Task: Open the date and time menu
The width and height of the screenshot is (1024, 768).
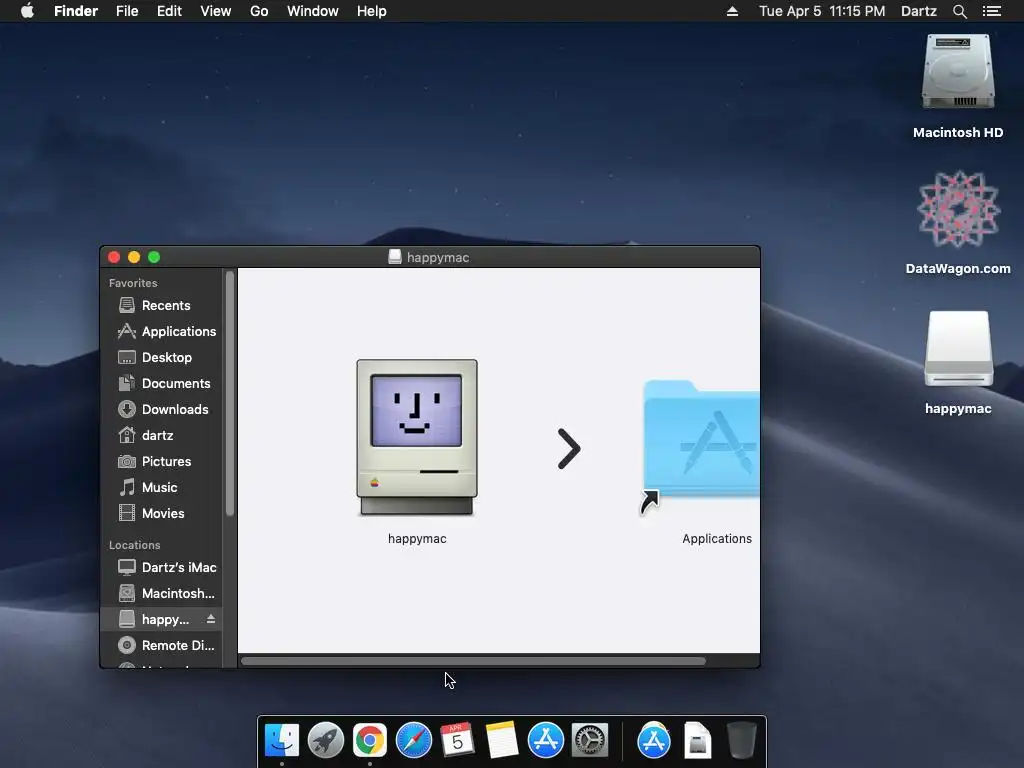Action: coord(822,11)
